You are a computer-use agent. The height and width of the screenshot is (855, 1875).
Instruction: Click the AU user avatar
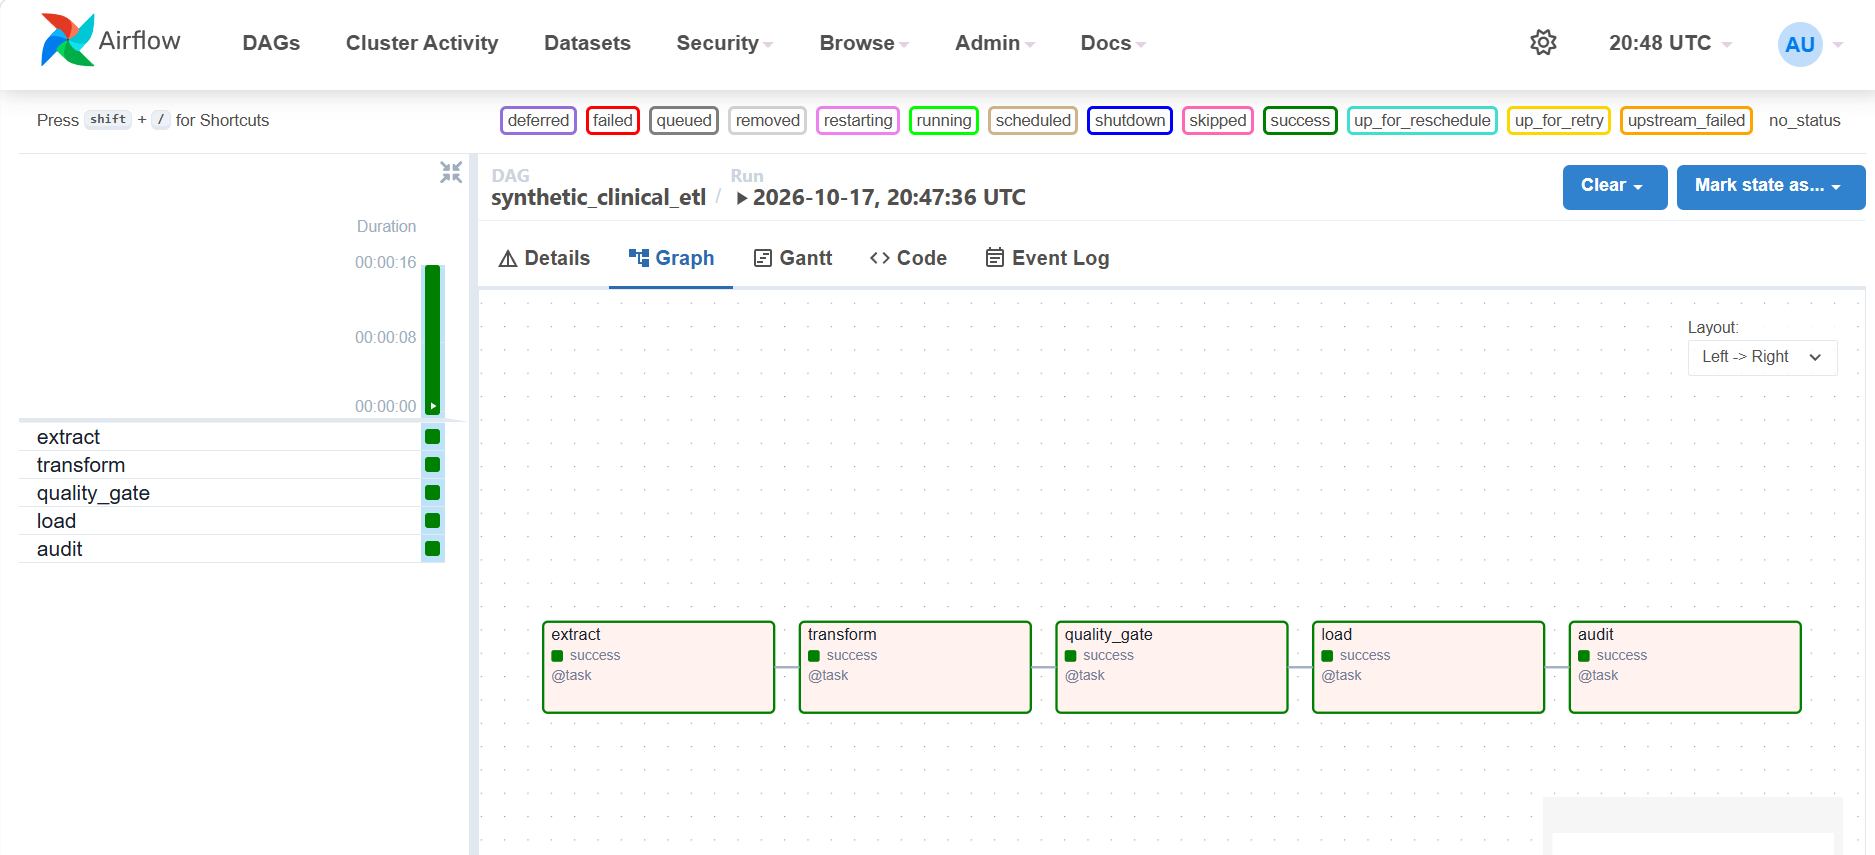(x=1800, y=44)
